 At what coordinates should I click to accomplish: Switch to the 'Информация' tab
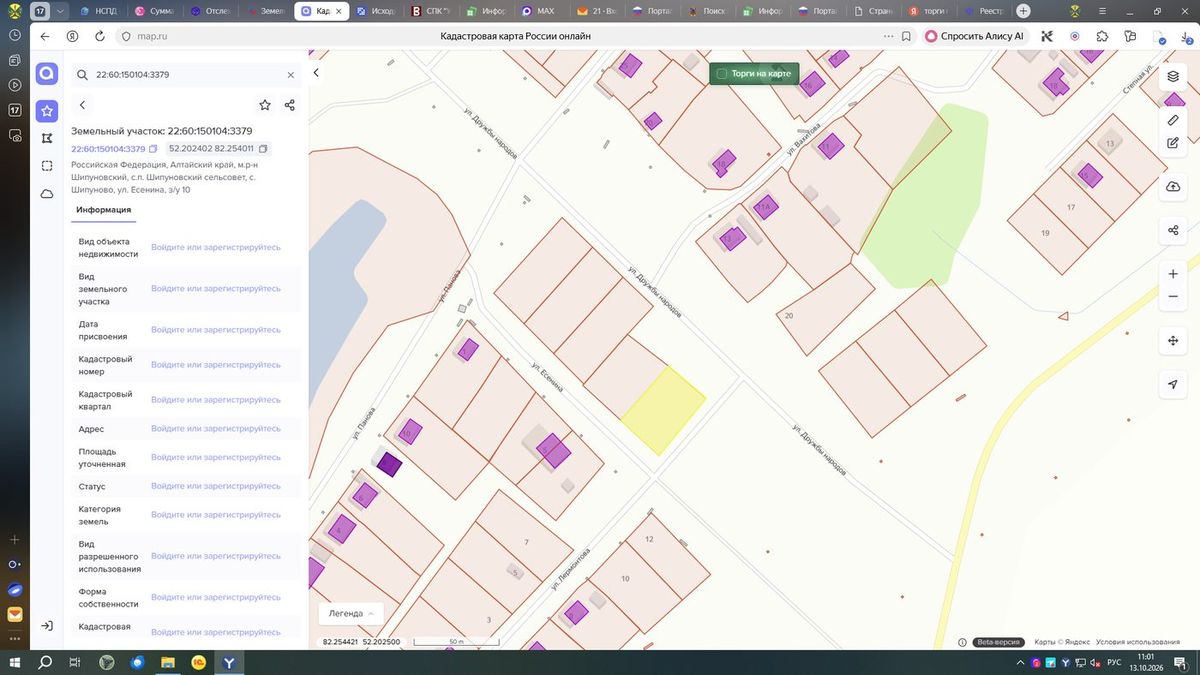(104, 210)
